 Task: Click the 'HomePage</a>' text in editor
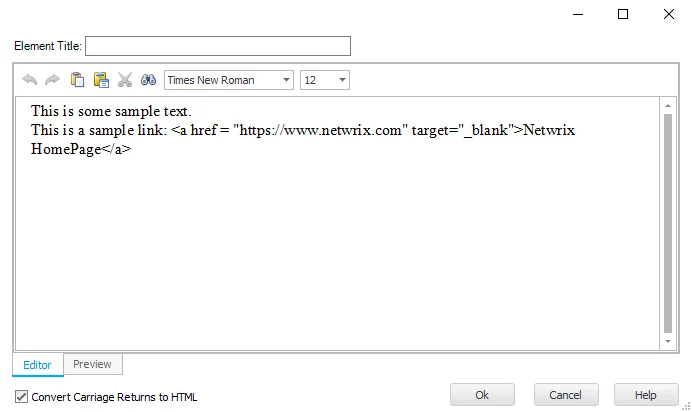coord(81,149)
